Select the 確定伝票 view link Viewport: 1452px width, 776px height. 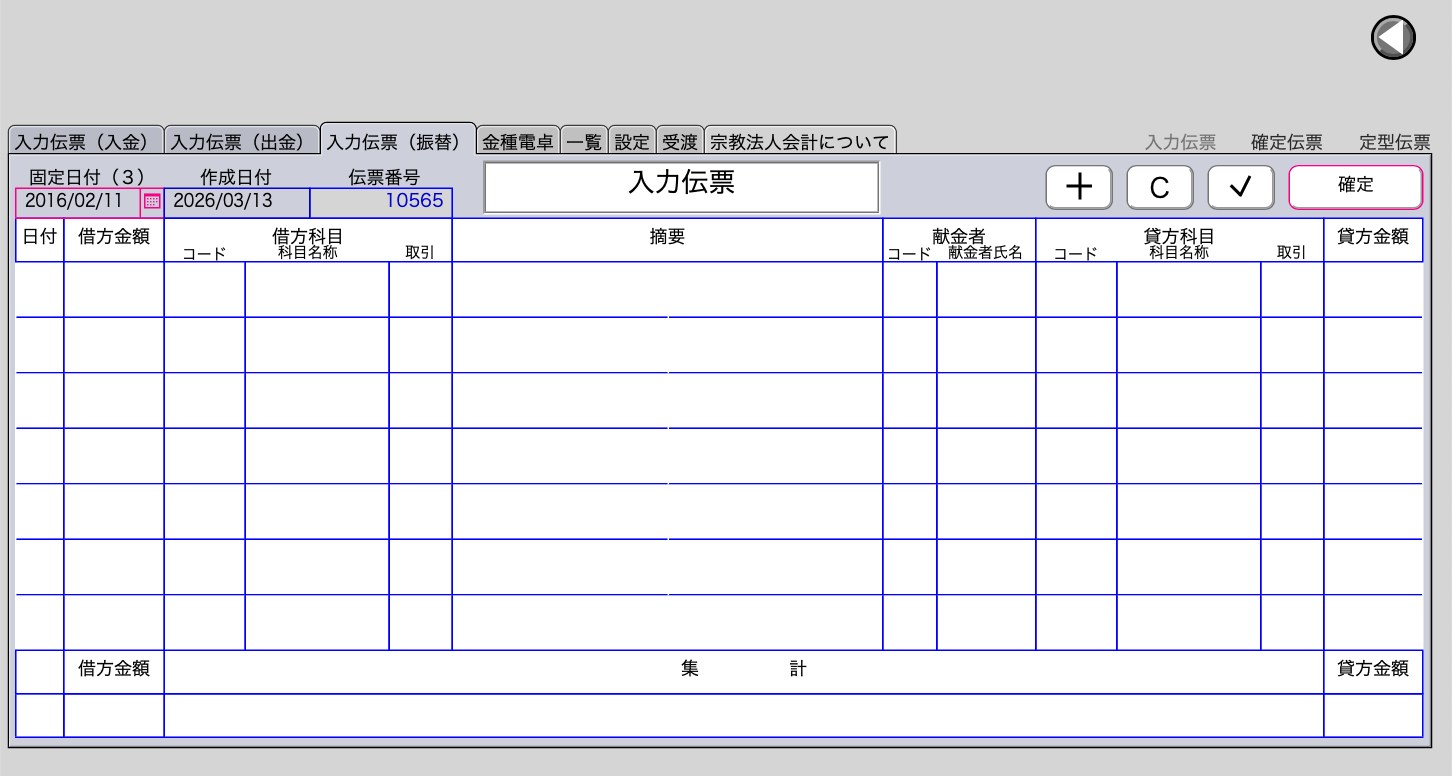click(1287, 142)
